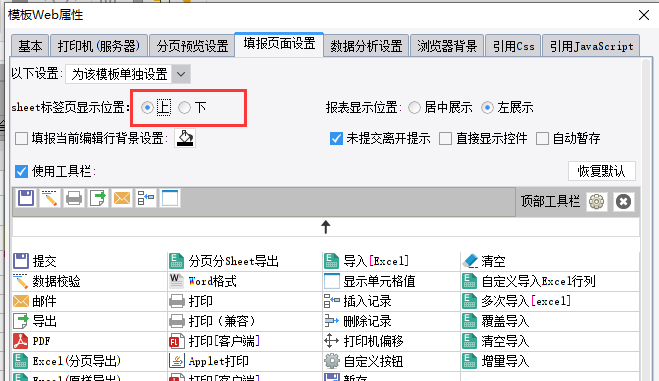This screenshot has width=659, height=381.
Task: Select the submit (floppy disk) icon in the gray toolbar strip
Action: pyautogui.click(x=26, y=198)
